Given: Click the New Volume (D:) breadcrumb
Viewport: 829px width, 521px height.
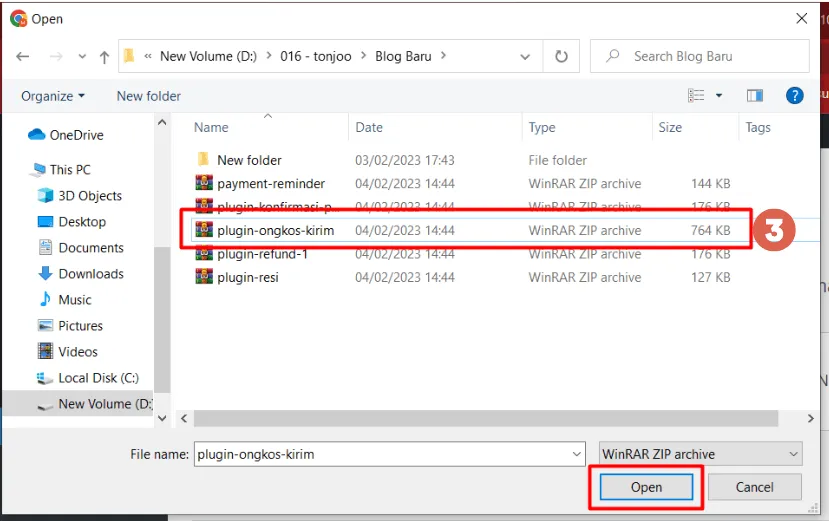Looking at the screenshot, I should pos(208,56).
